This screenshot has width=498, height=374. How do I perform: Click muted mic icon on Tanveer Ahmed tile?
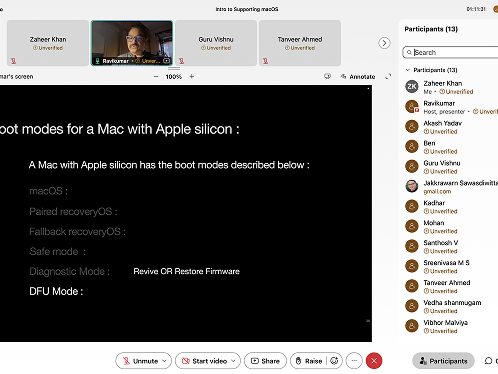tap(265, 61)
